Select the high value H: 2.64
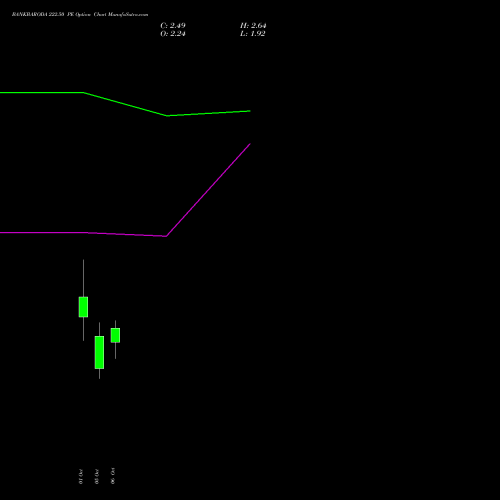The width and height of the screenshot is (500, 500). [253, 26]
